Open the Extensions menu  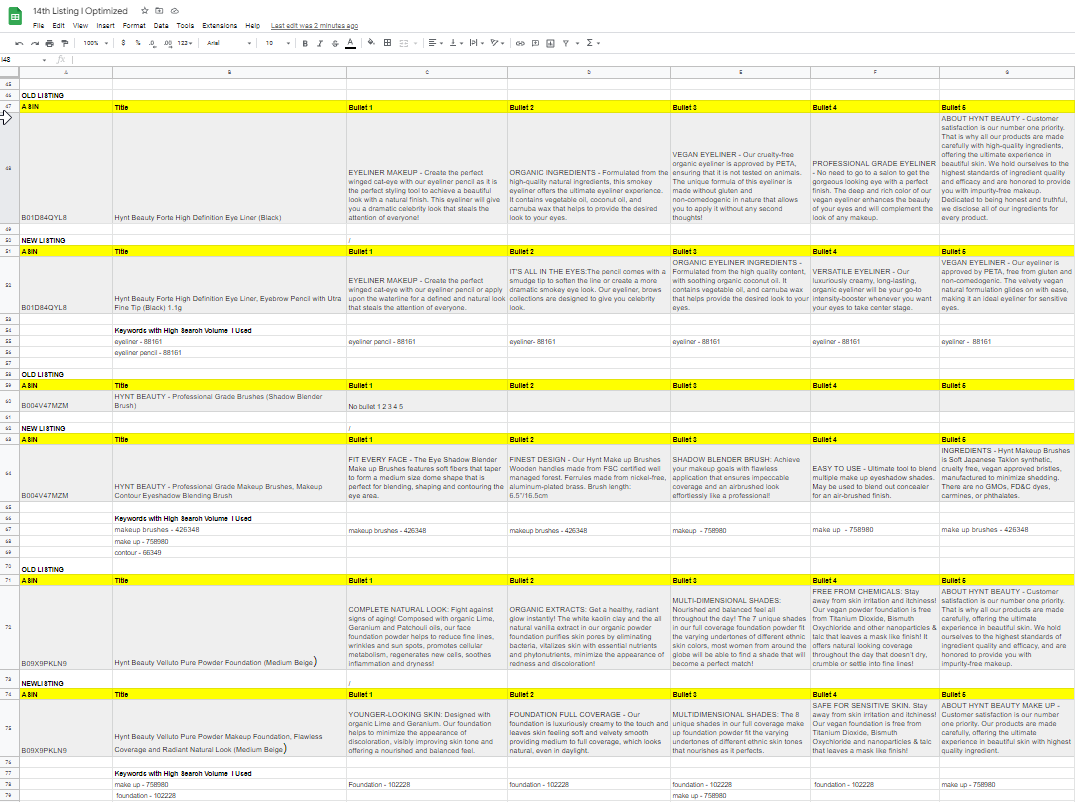[x=219, y=25]
